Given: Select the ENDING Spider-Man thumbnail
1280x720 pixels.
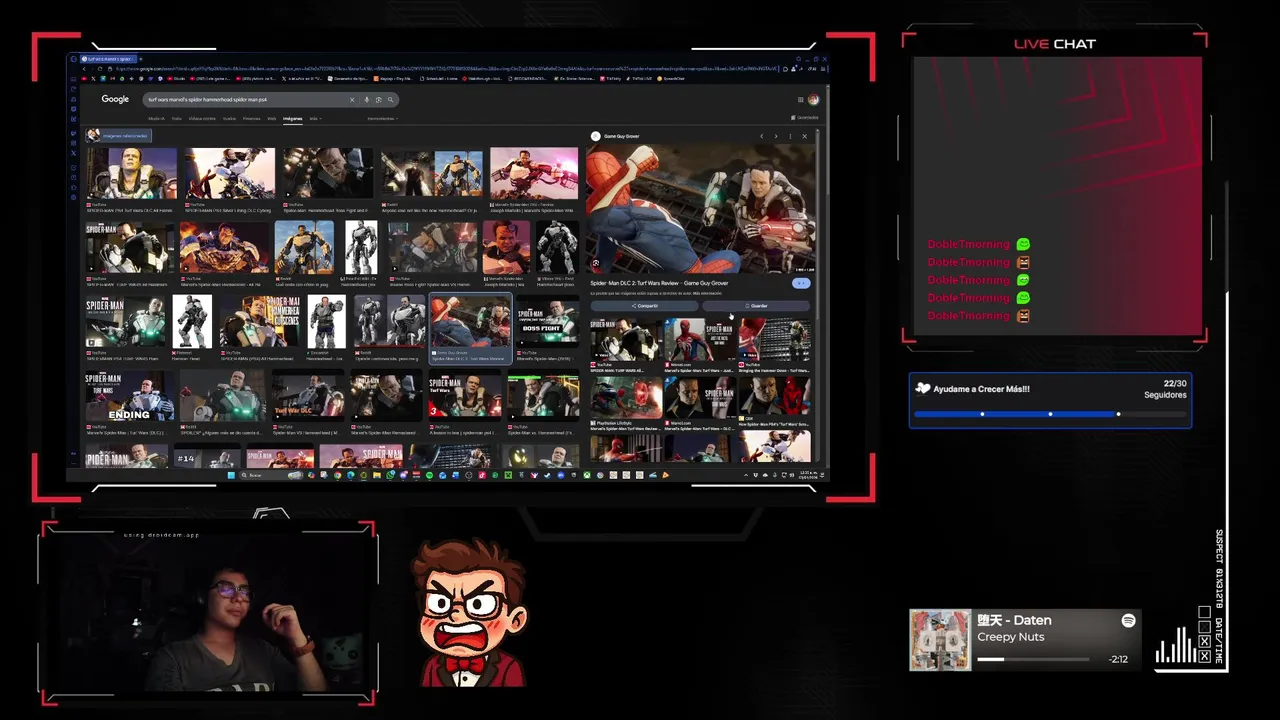Looking at the screenshot, I should pos(130,396).
